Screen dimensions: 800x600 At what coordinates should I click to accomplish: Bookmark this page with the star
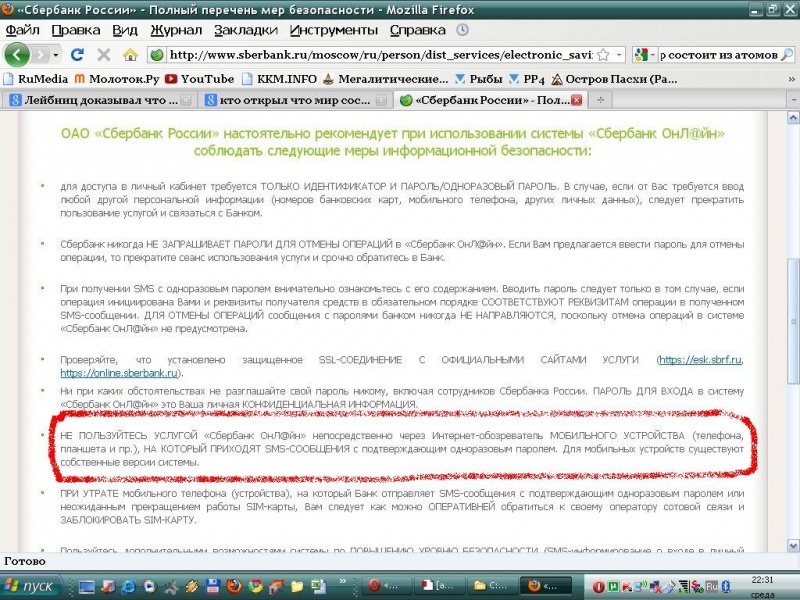(603, 55)
